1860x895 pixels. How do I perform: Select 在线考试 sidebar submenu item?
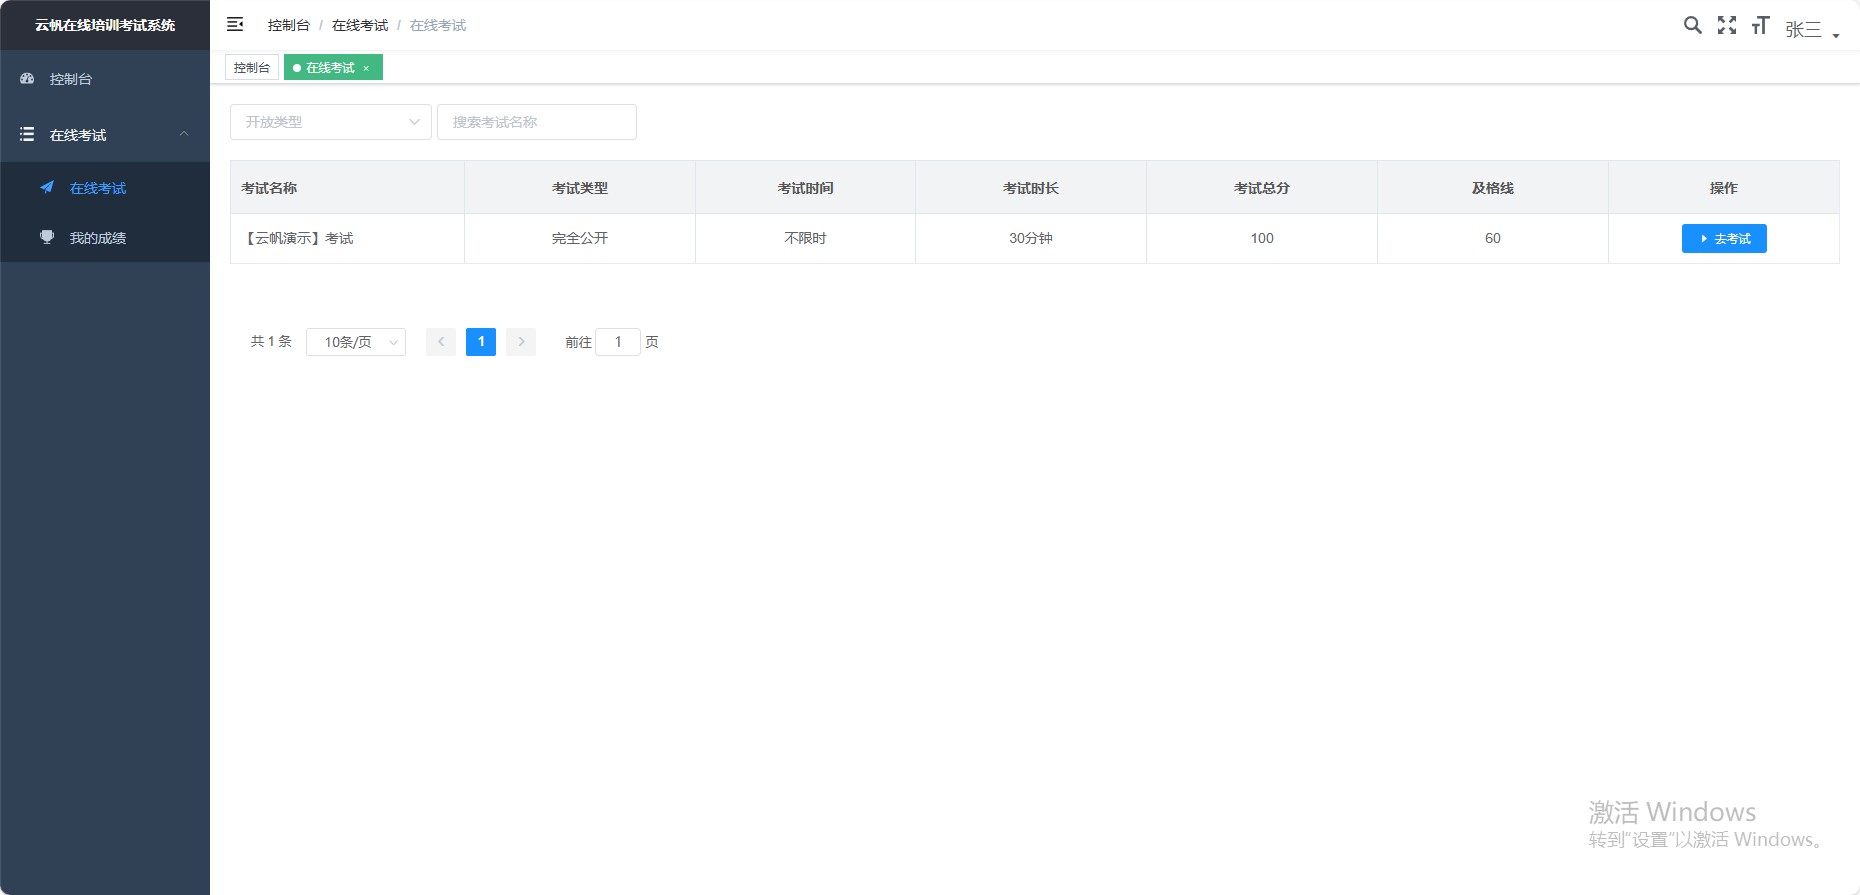(105, 188)
